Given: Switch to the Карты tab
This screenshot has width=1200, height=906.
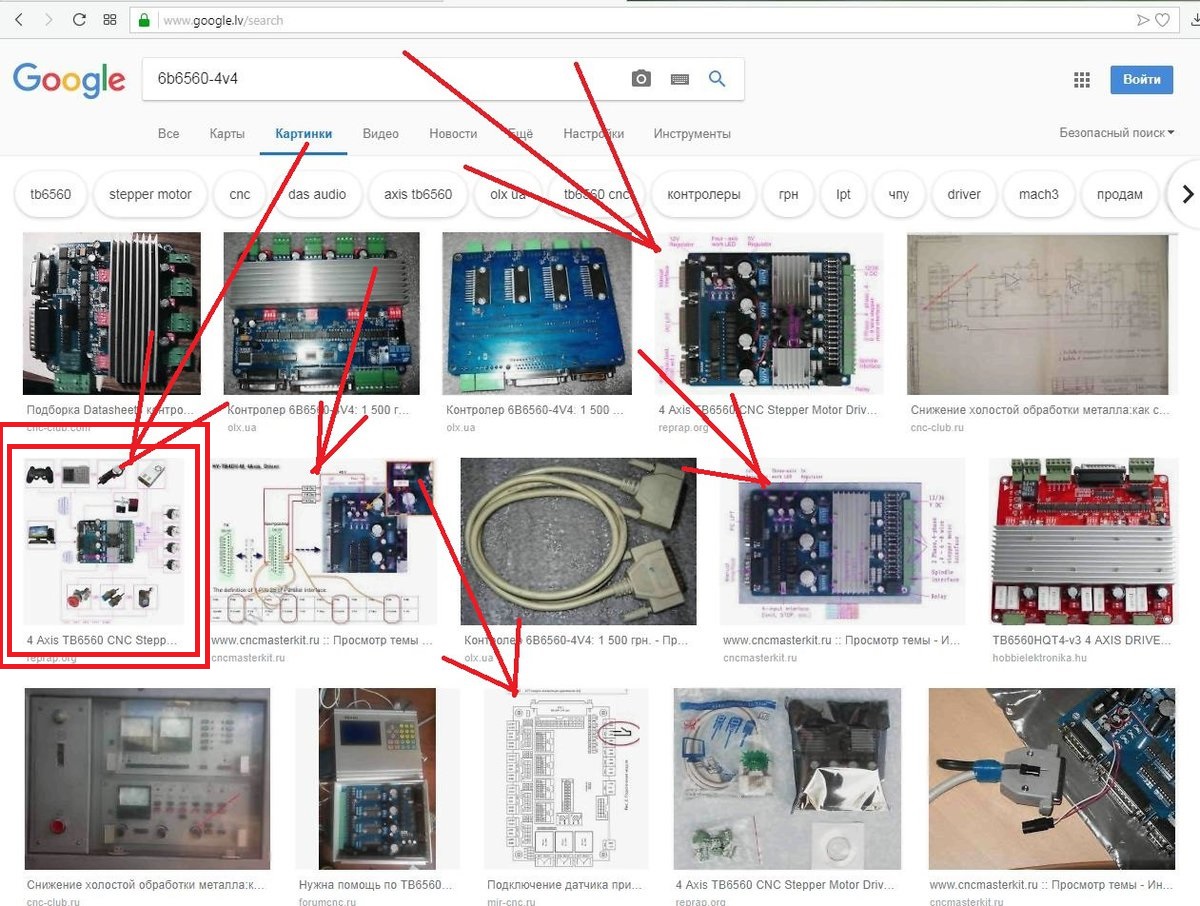Looking at the screenshot, I should tap(227, 133).
